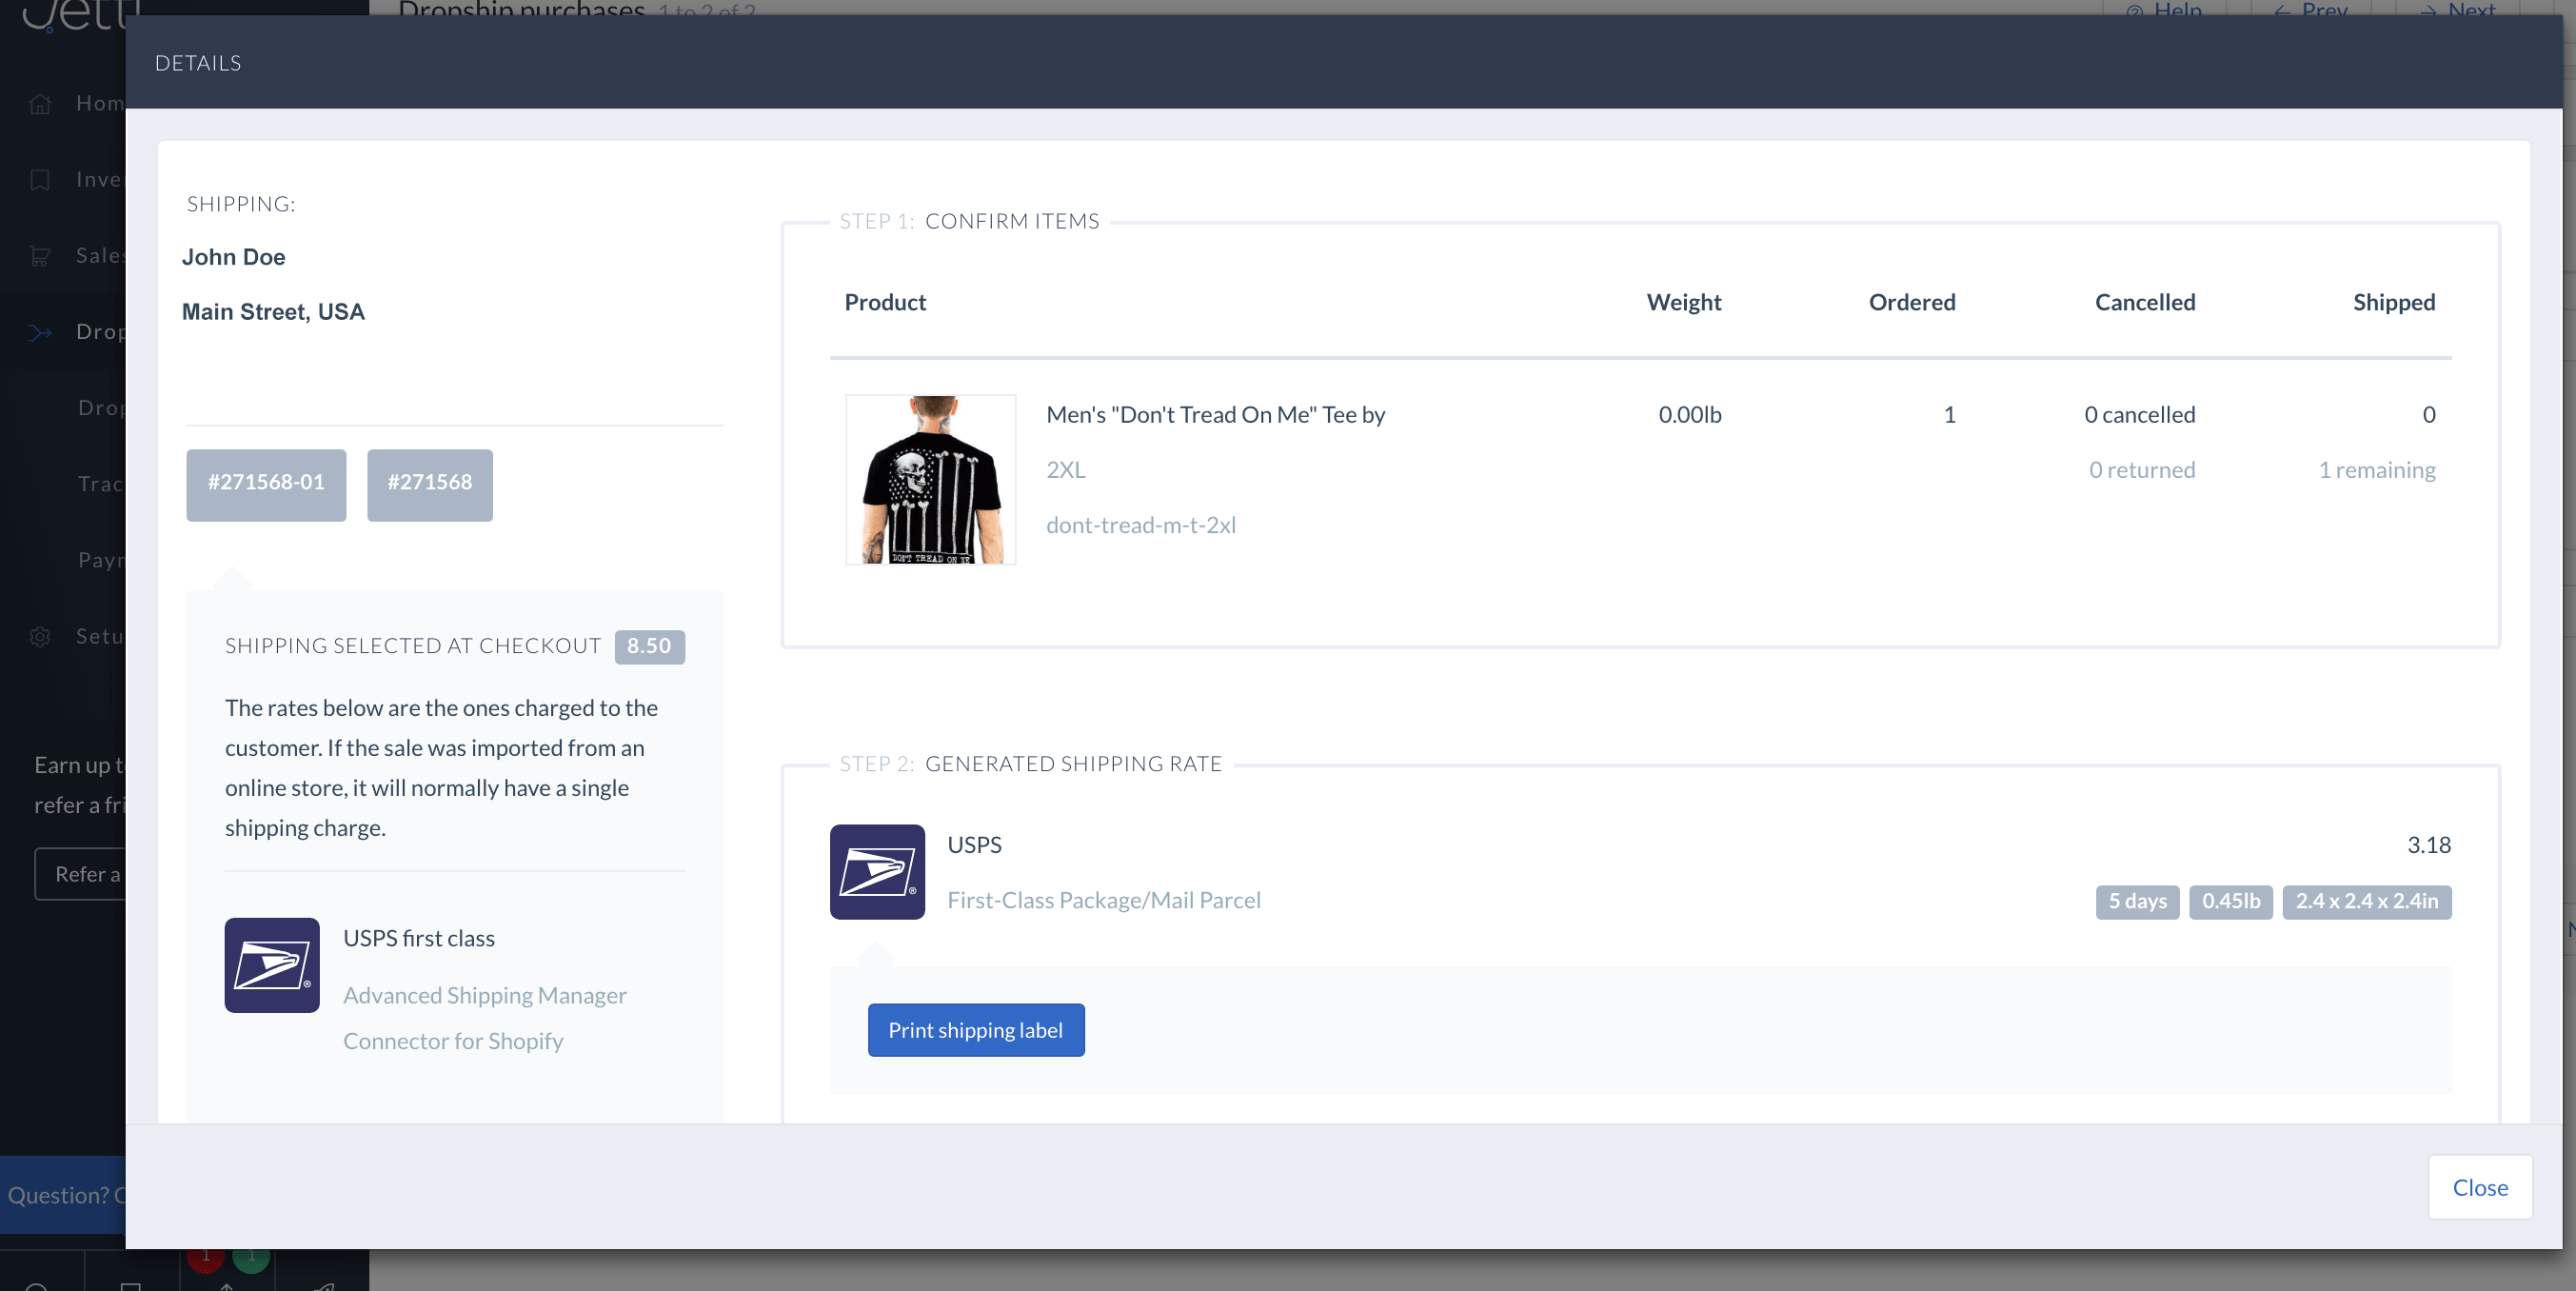
Task: Click the 8.50 shipping charge badge
Action: point(648,646)
